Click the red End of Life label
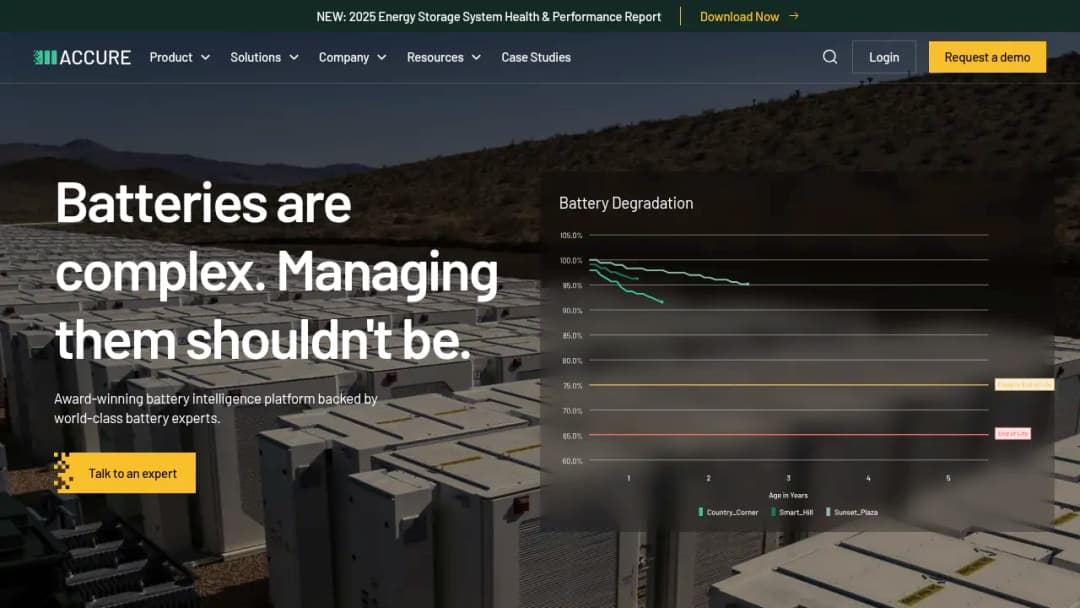The height and width of the screenshot is (608, 1080). 1012,434
